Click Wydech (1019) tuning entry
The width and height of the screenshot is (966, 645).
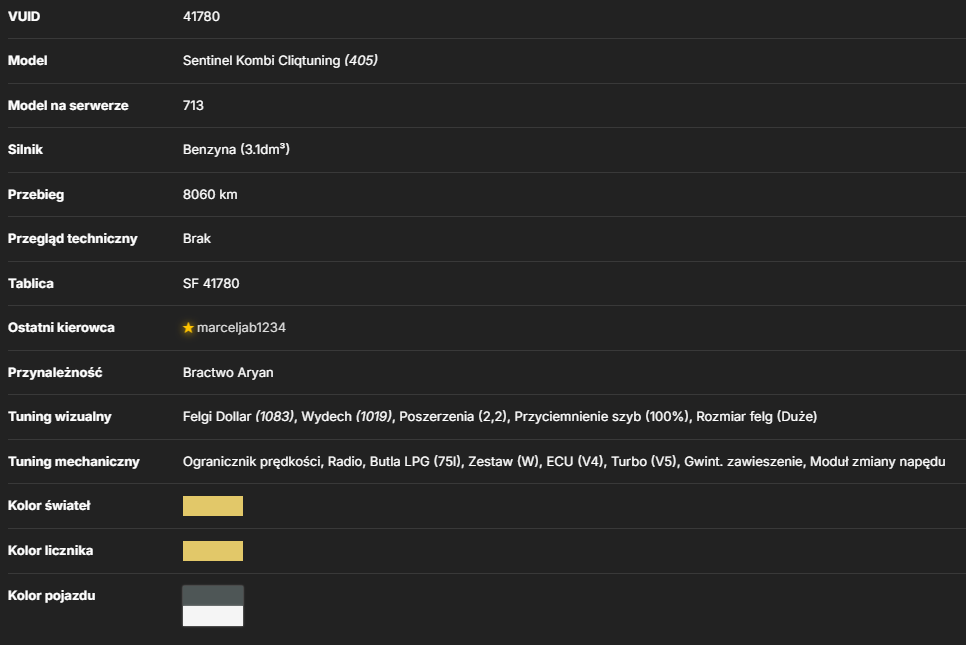[x=347, y=417]
